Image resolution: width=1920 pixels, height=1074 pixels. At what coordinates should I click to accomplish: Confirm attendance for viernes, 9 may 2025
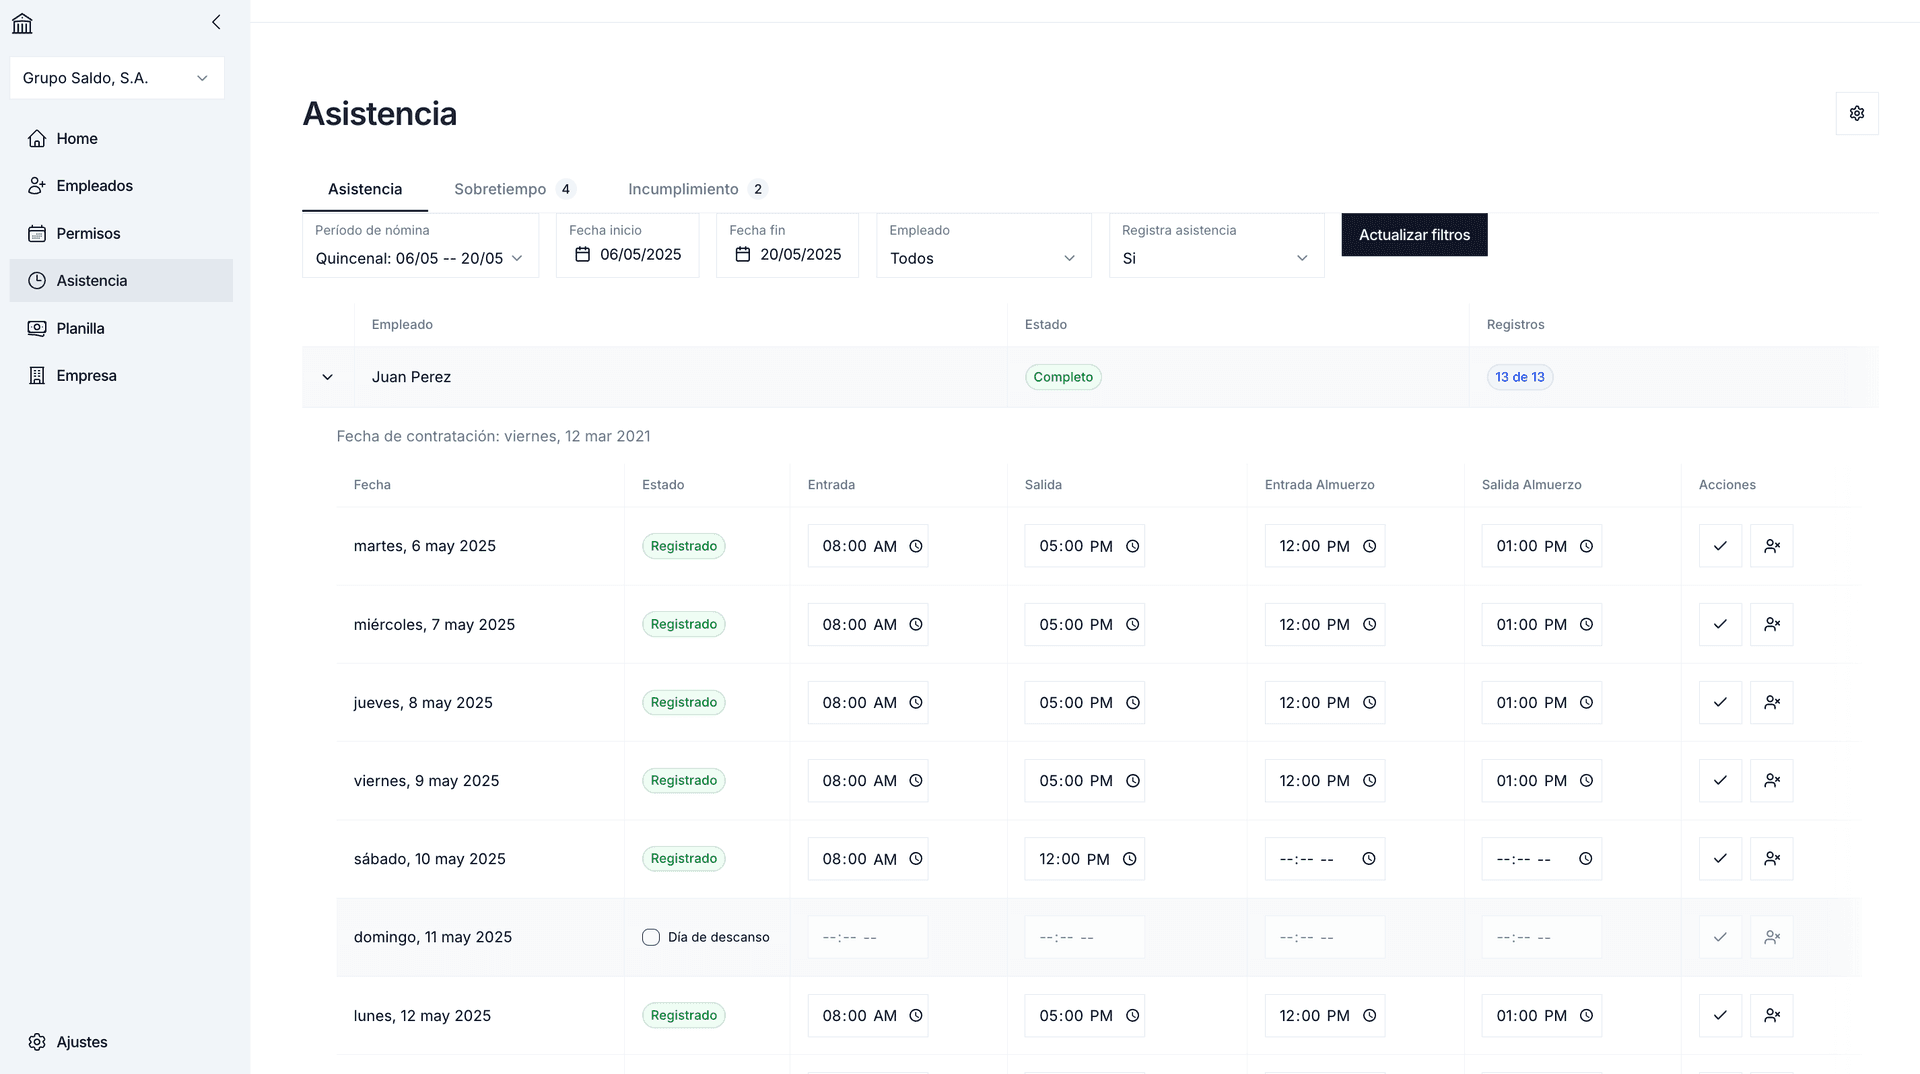[1719, 781]
